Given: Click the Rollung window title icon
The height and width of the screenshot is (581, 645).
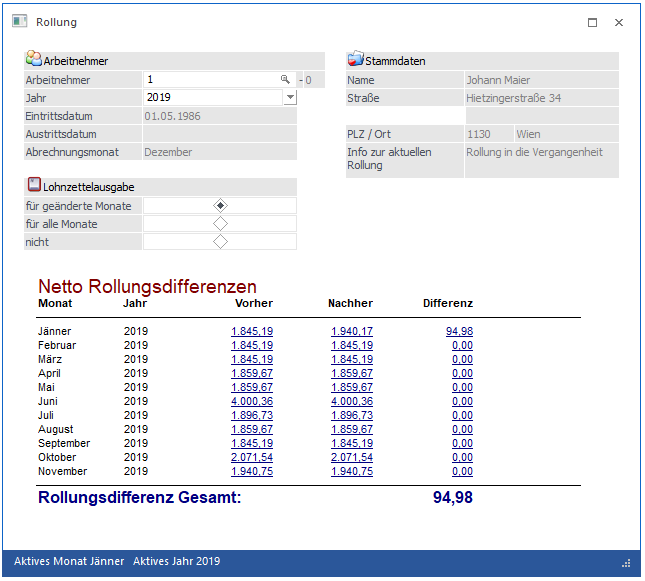Looking at the screenshot, I should (20, 22).
